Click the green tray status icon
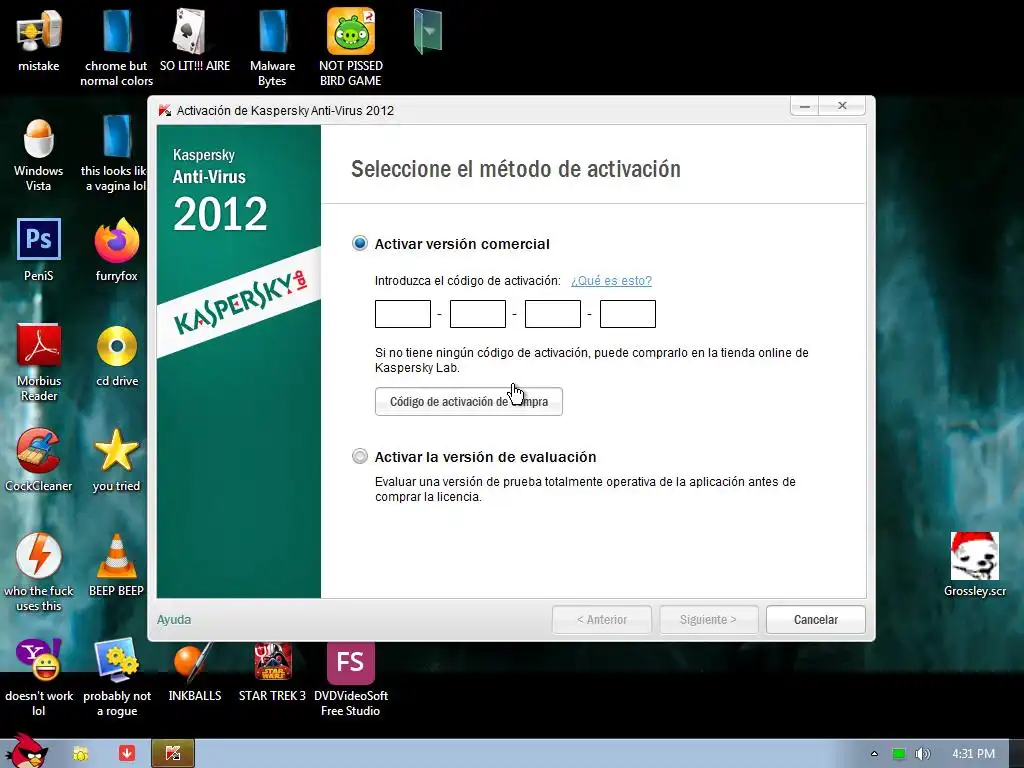The width and height of the screenshot is (1024, 768). click(x=899, y=754)
